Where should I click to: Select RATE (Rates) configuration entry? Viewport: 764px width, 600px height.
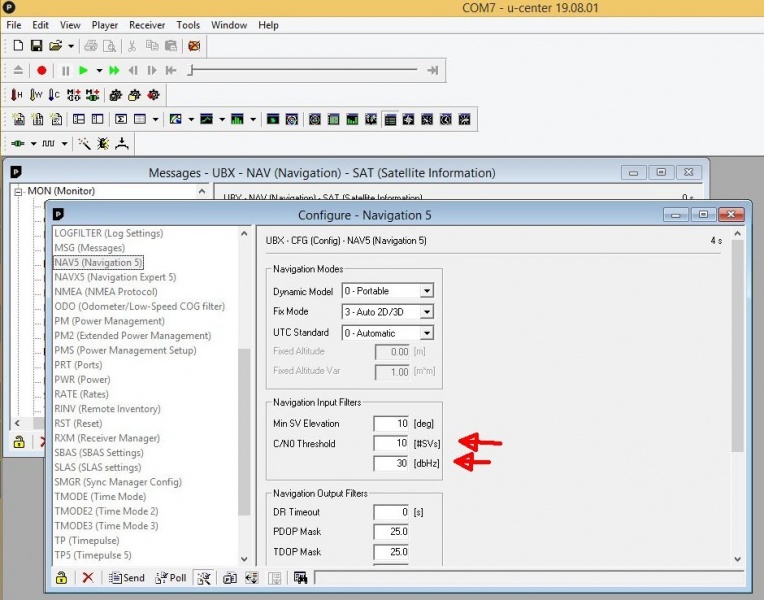point(81,394)
